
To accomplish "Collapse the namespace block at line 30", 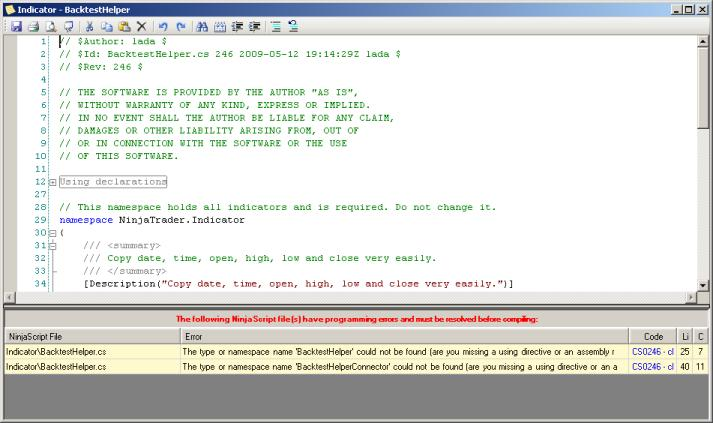I will 52,233.
